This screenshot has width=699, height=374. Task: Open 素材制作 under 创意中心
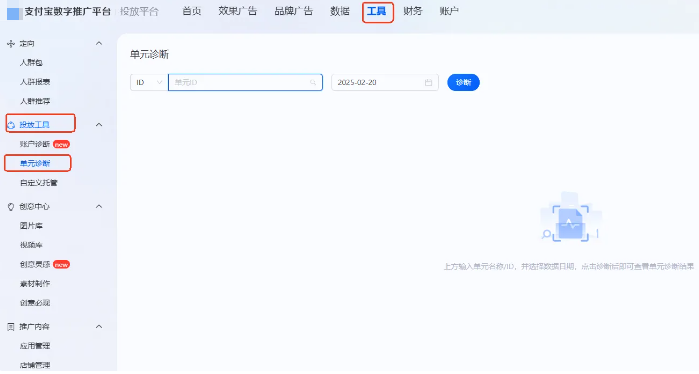(x=35, y=284)
